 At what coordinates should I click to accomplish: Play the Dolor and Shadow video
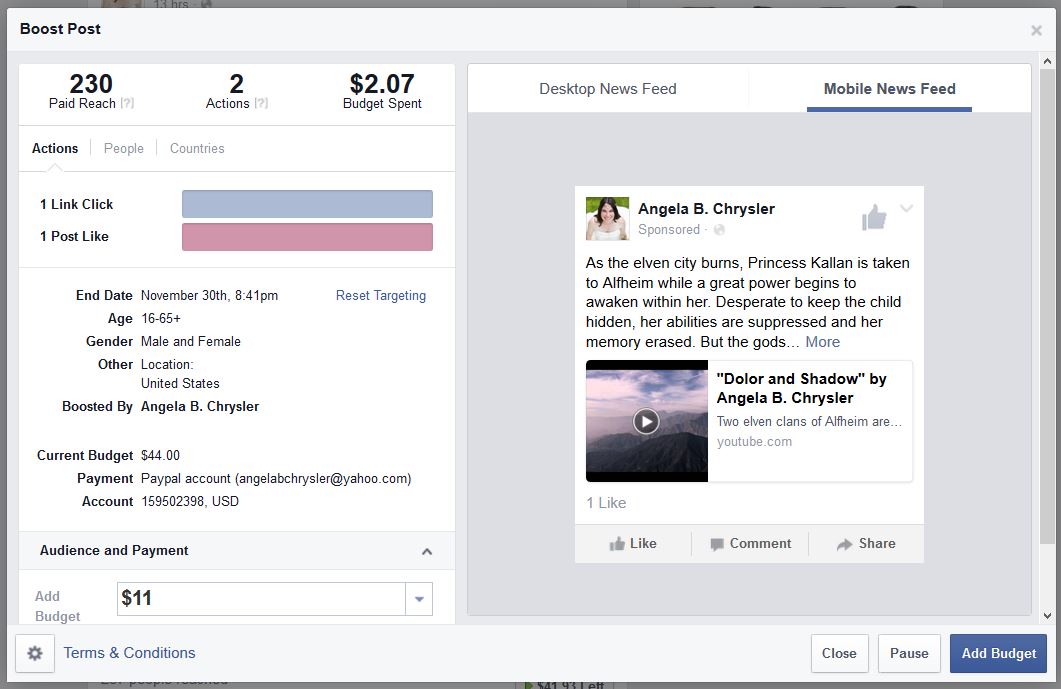[x=646, y=422]
